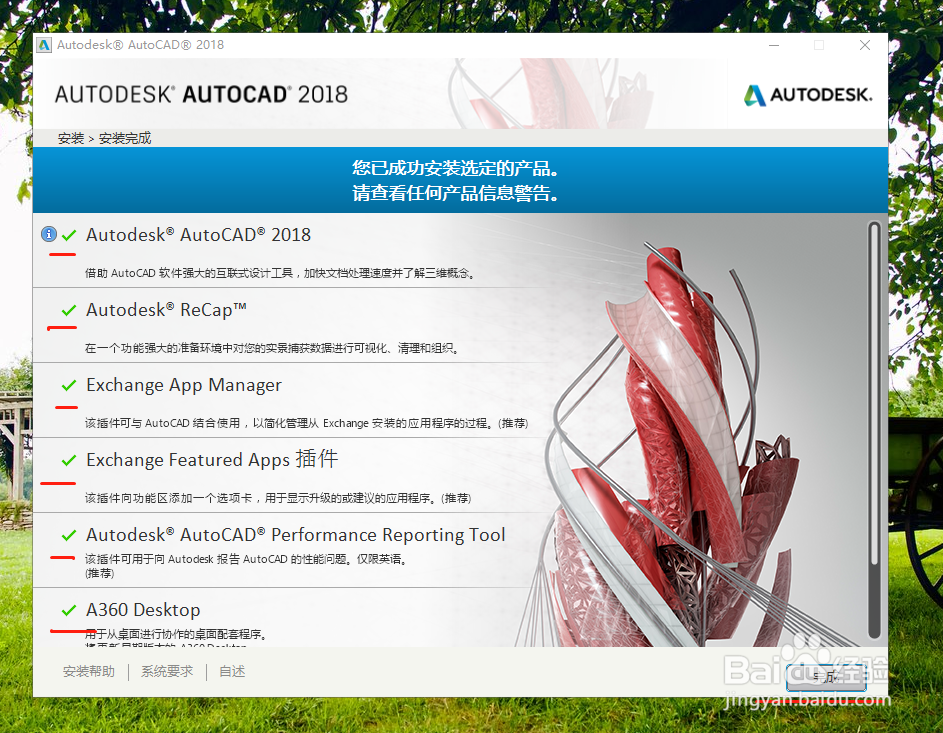Viewport: 943px width, 733px height.
Task: Select the Exchange Featured Apps 插件 title
Action: (212, 459)
